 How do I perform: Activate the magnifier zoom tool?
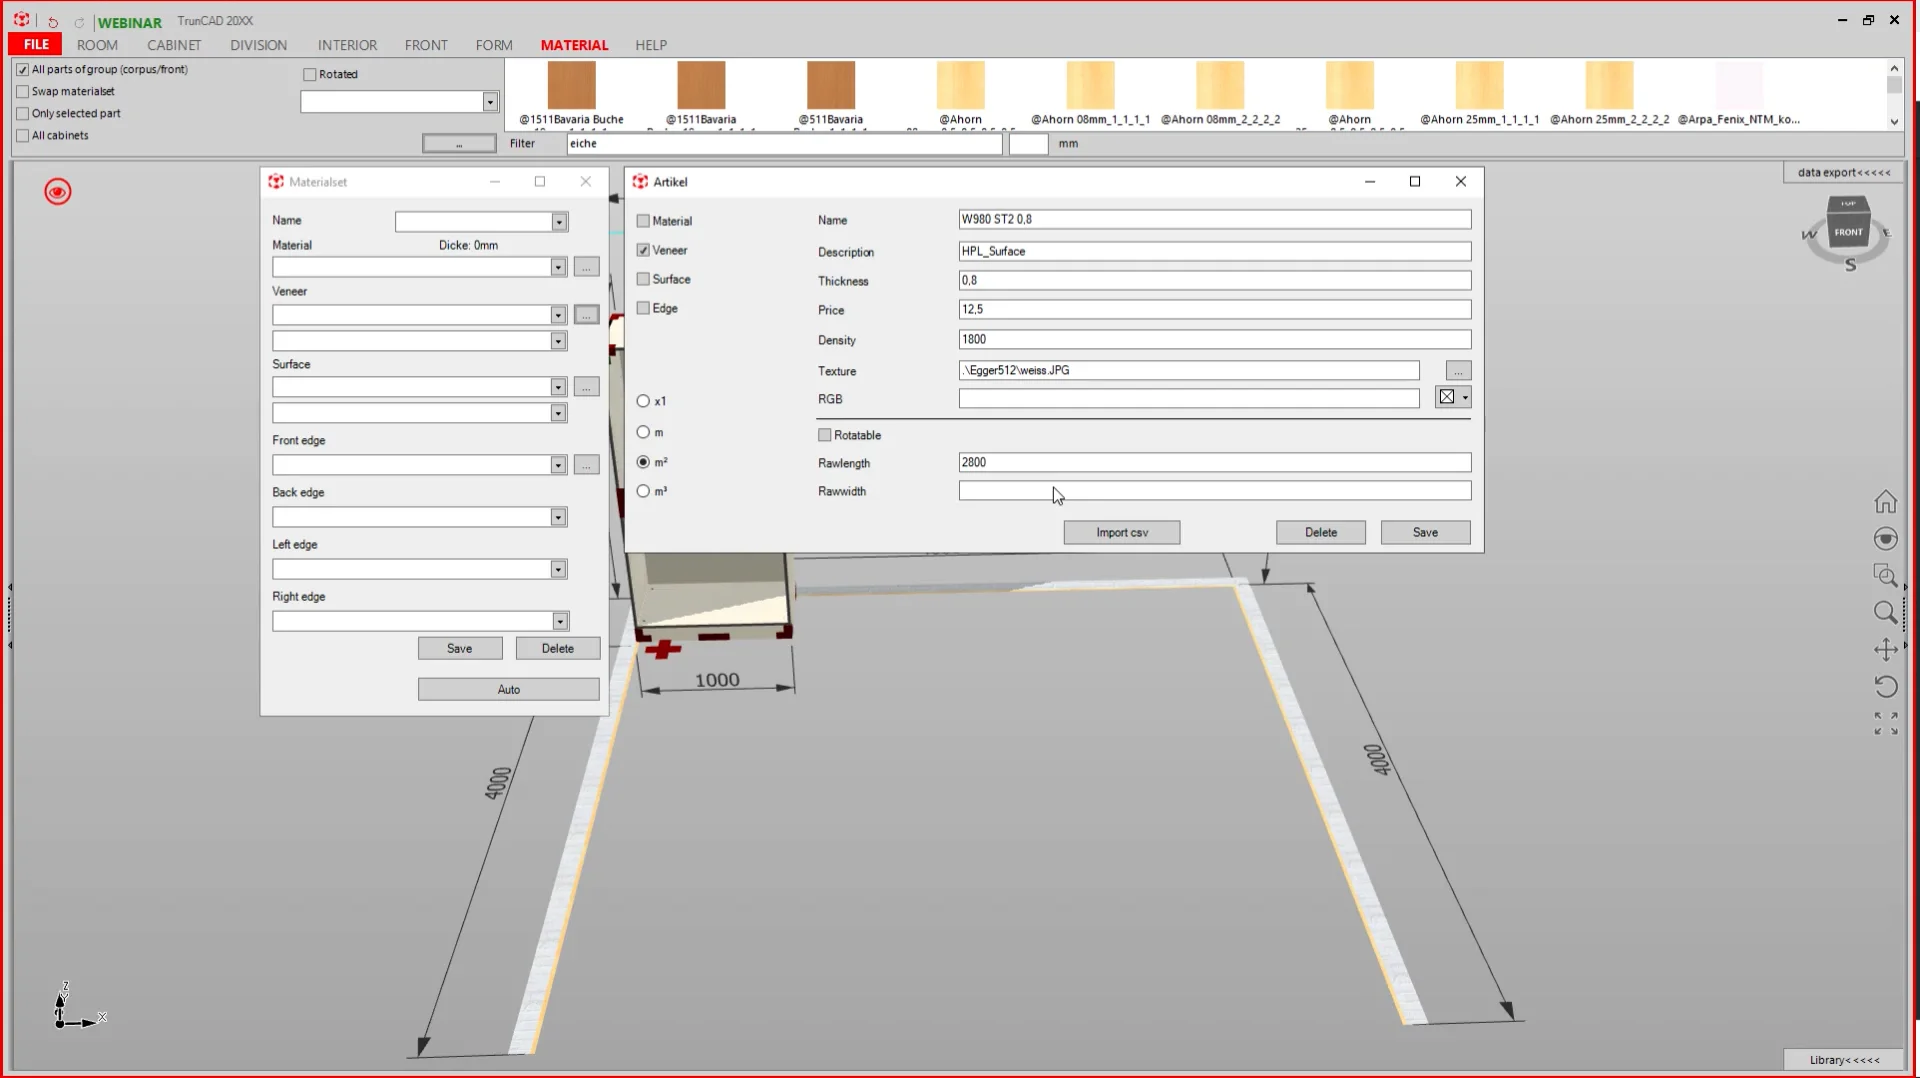[1886, 613]
